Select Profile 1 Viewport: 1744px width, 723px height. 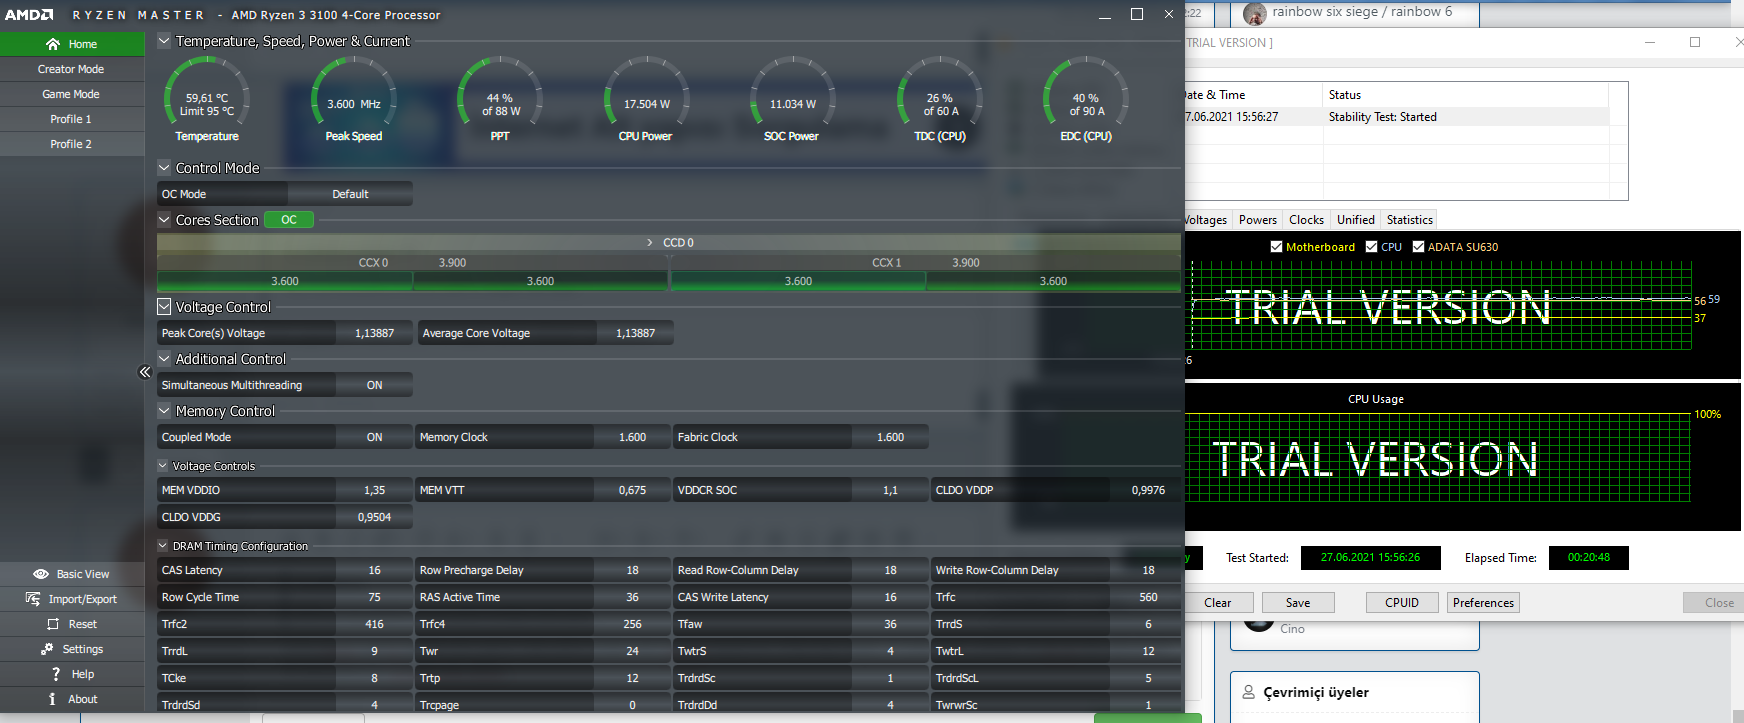[x=72, y=119]
